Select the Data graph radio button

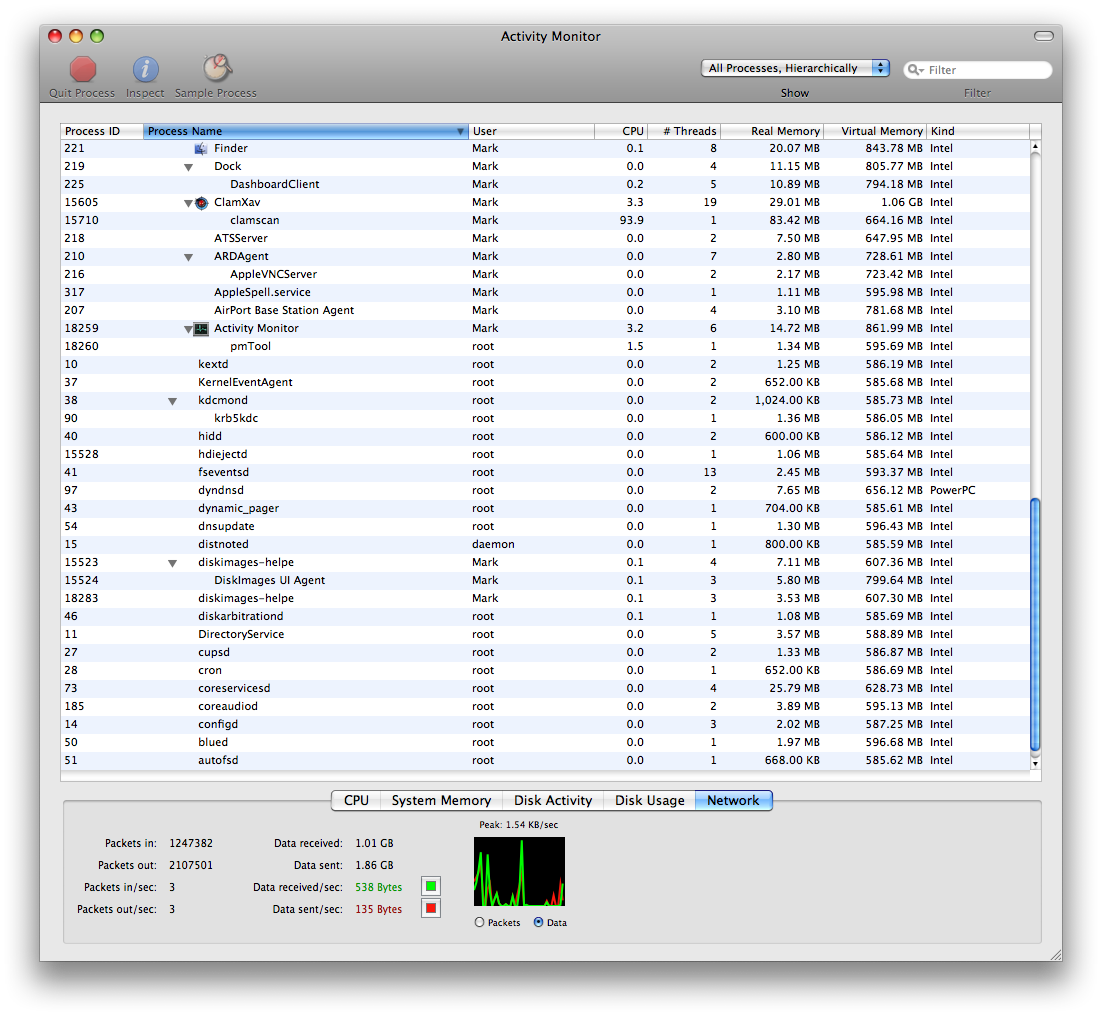pyautogui.click(x=538, y=922)
